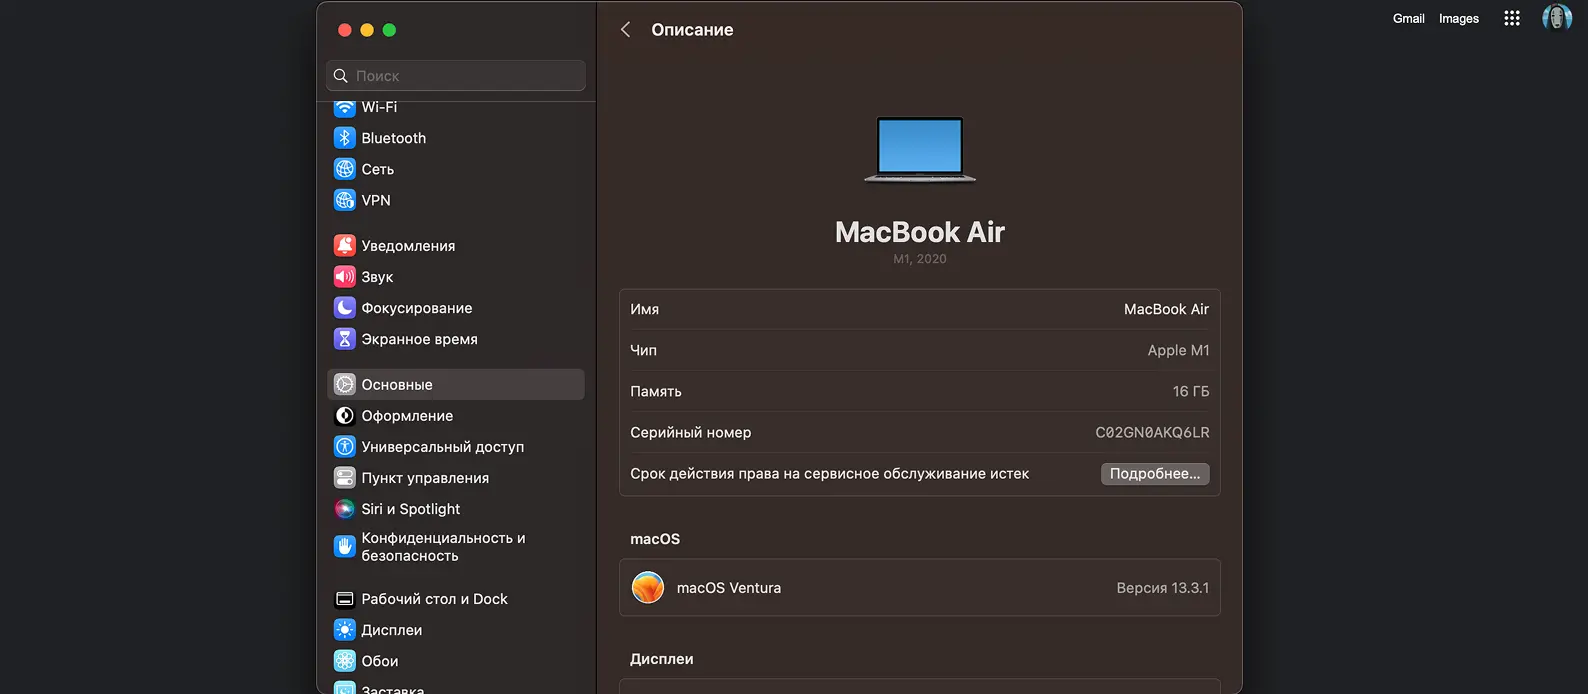The image size is (1588, 694).
Task: Select Оформление in the sidebar
Action: point(407,416)
